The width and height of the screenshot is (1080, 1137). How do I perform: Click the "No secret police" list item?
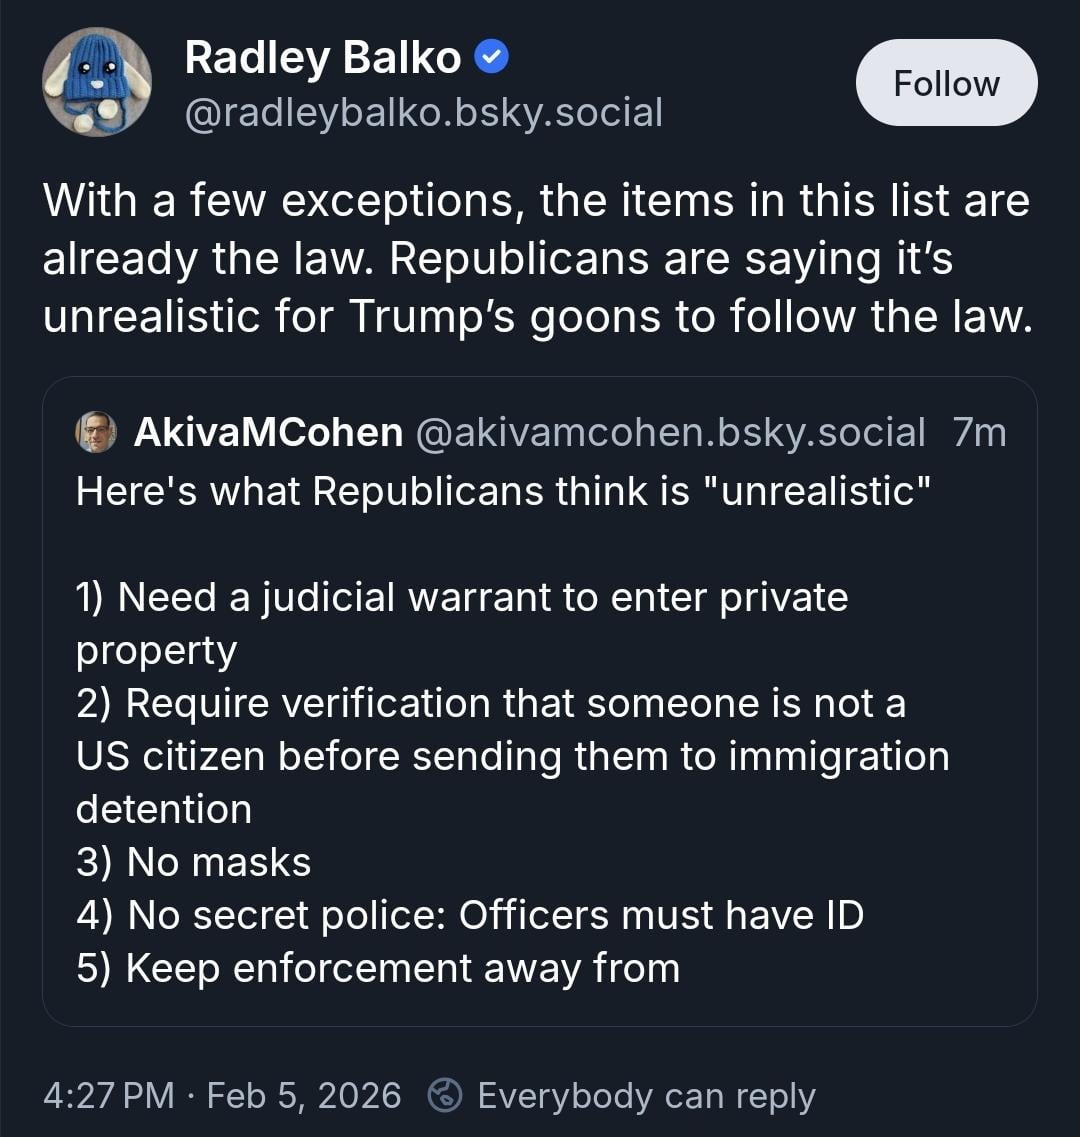(x=469, y=915)
